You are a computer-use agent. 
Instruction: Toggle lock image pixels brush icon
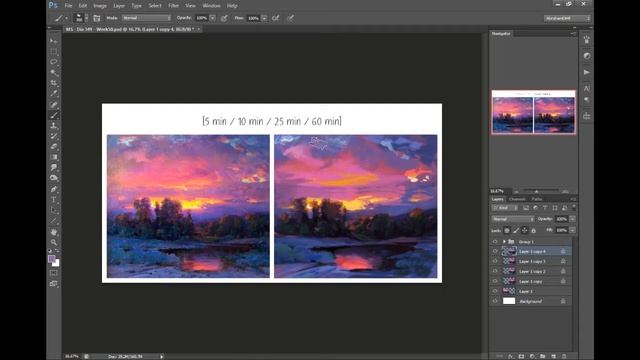(x=516, y=231)
